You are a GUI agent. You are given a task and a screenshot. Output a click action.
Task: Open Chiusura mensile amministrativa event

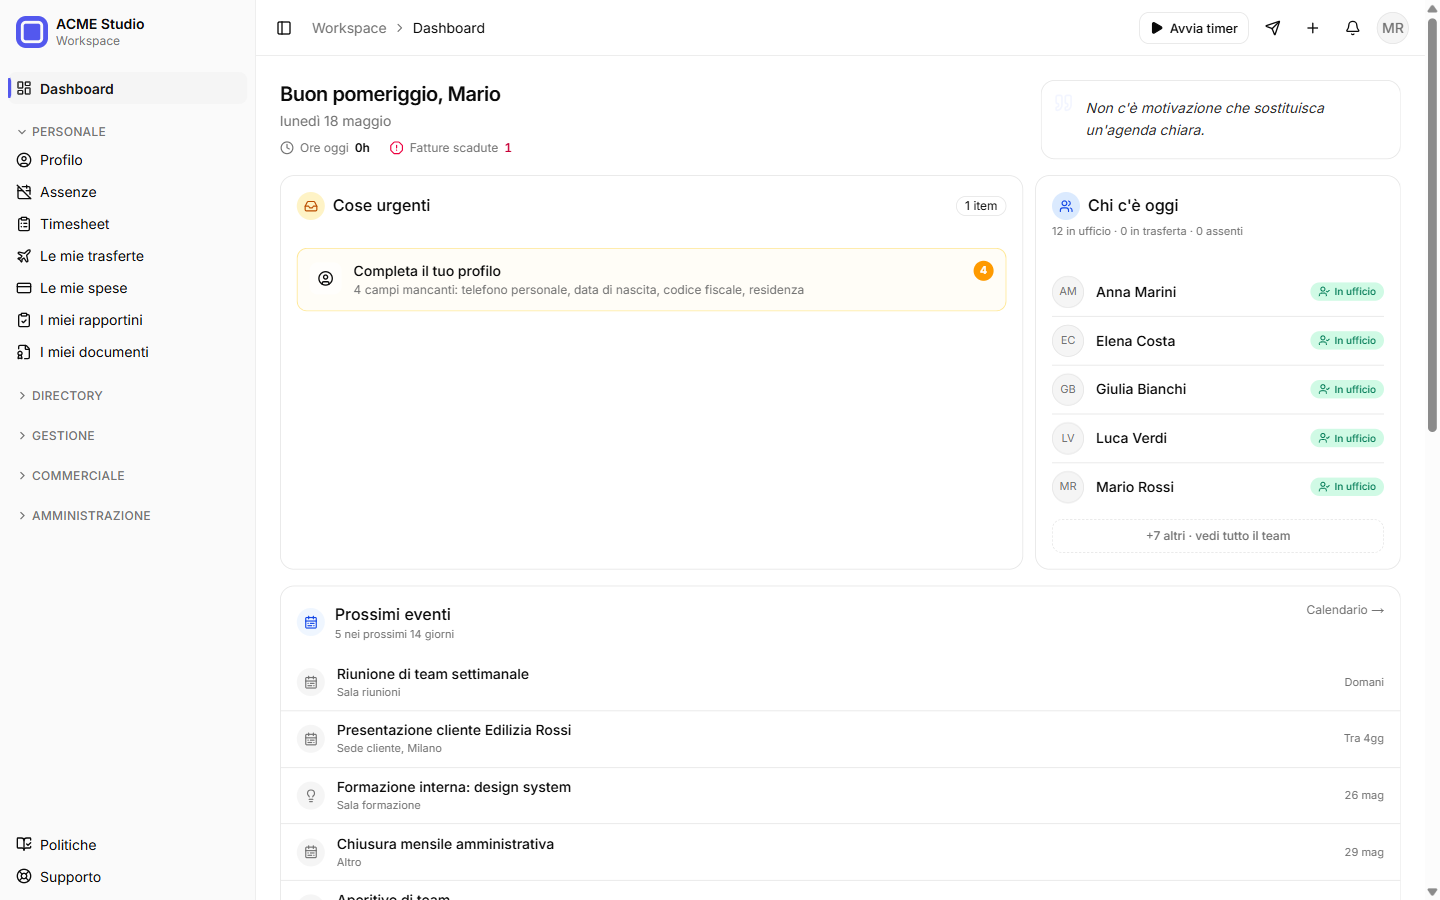(x=840, y=852)
